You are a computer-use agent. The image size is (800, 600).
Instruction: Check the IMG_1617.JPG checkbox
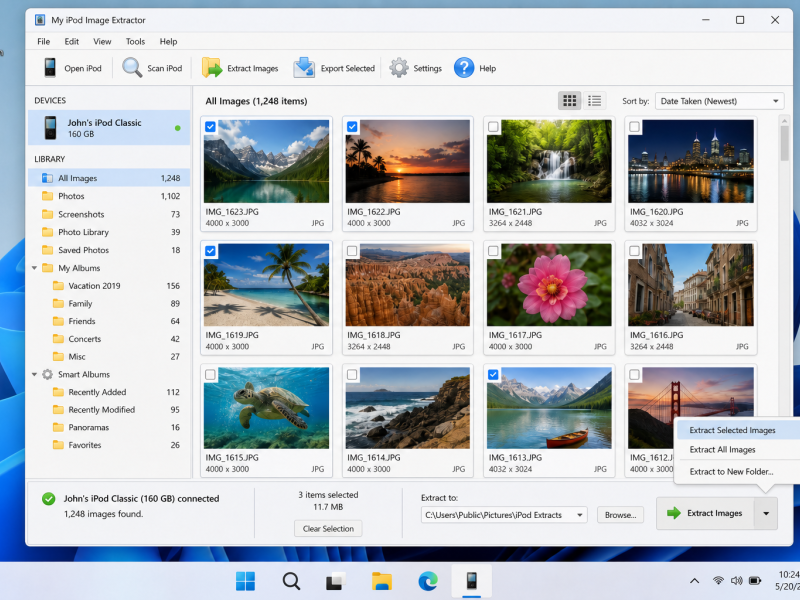pos(493,251)
